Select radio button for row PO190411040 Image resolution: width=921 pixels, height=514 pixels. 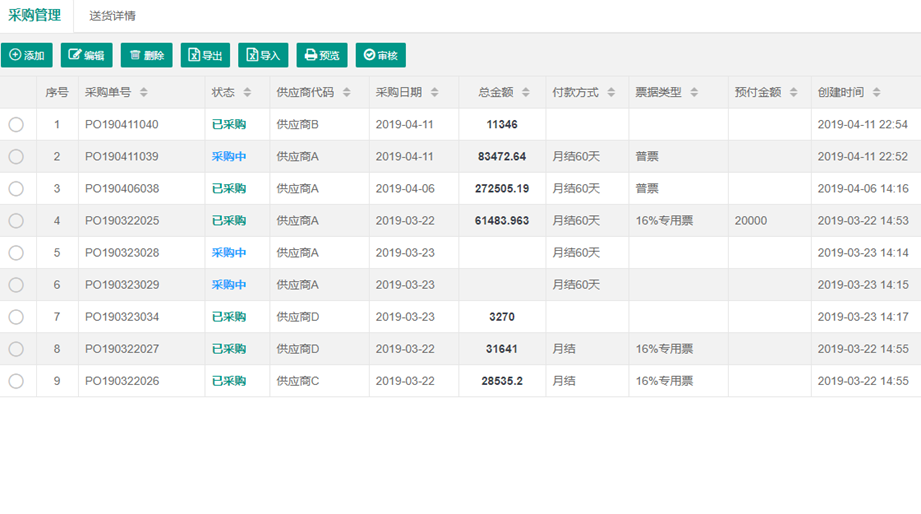click(16, 125)
